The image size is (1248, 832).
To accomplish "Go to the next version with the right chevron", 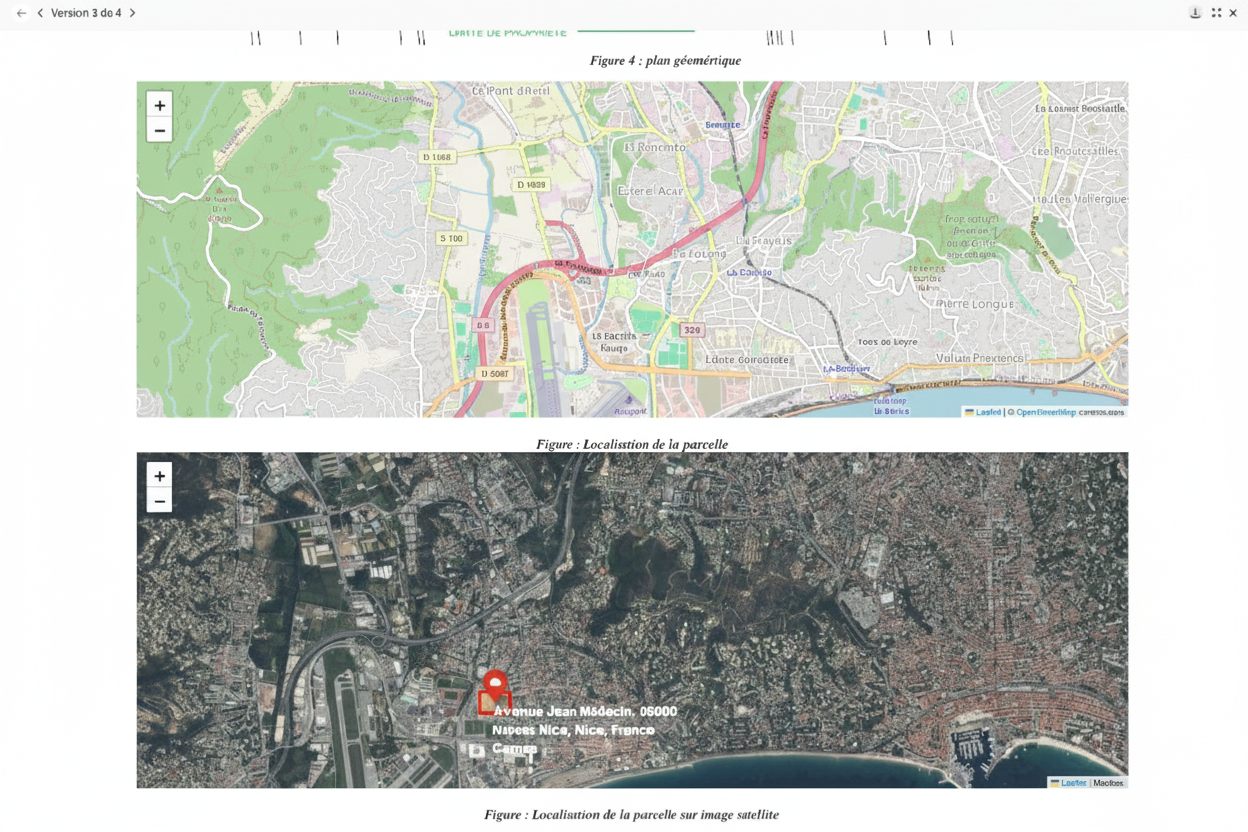I will click(132, 13).
